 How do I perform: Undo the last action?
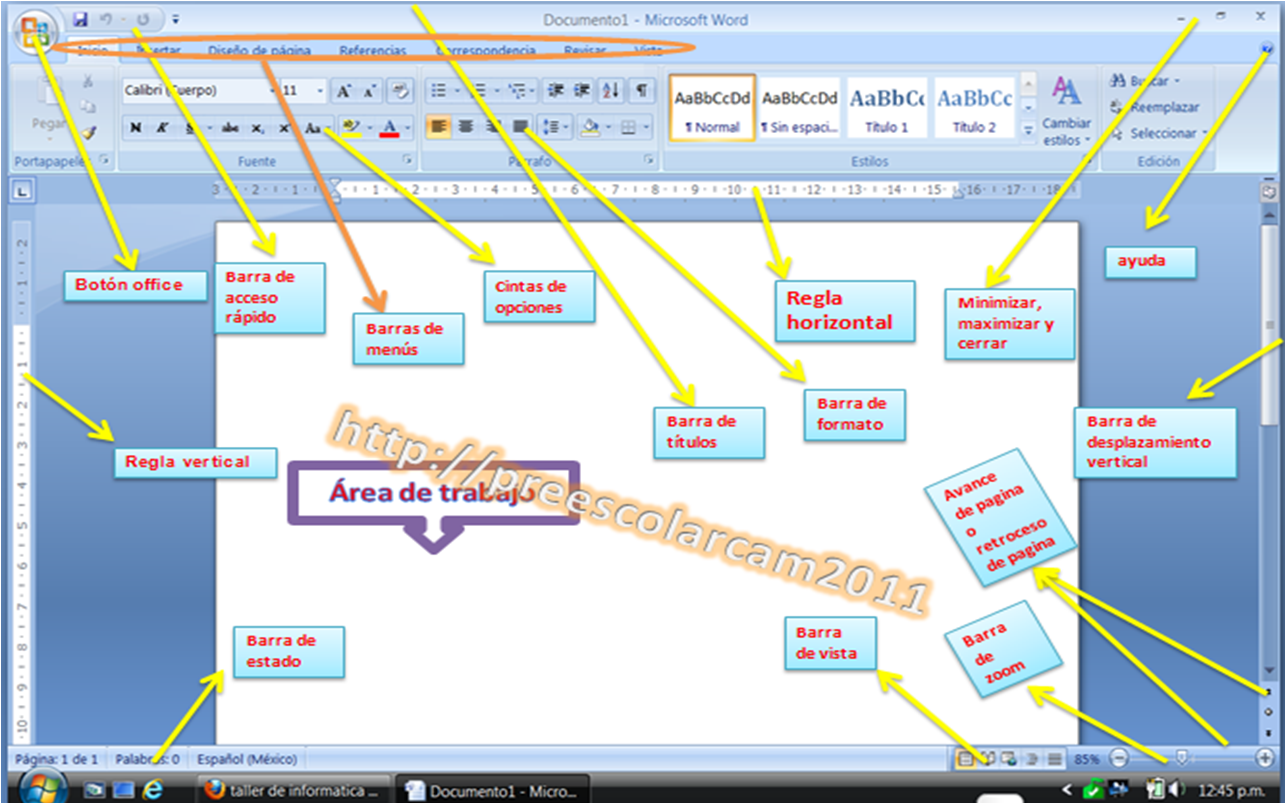tap(106, 19)
